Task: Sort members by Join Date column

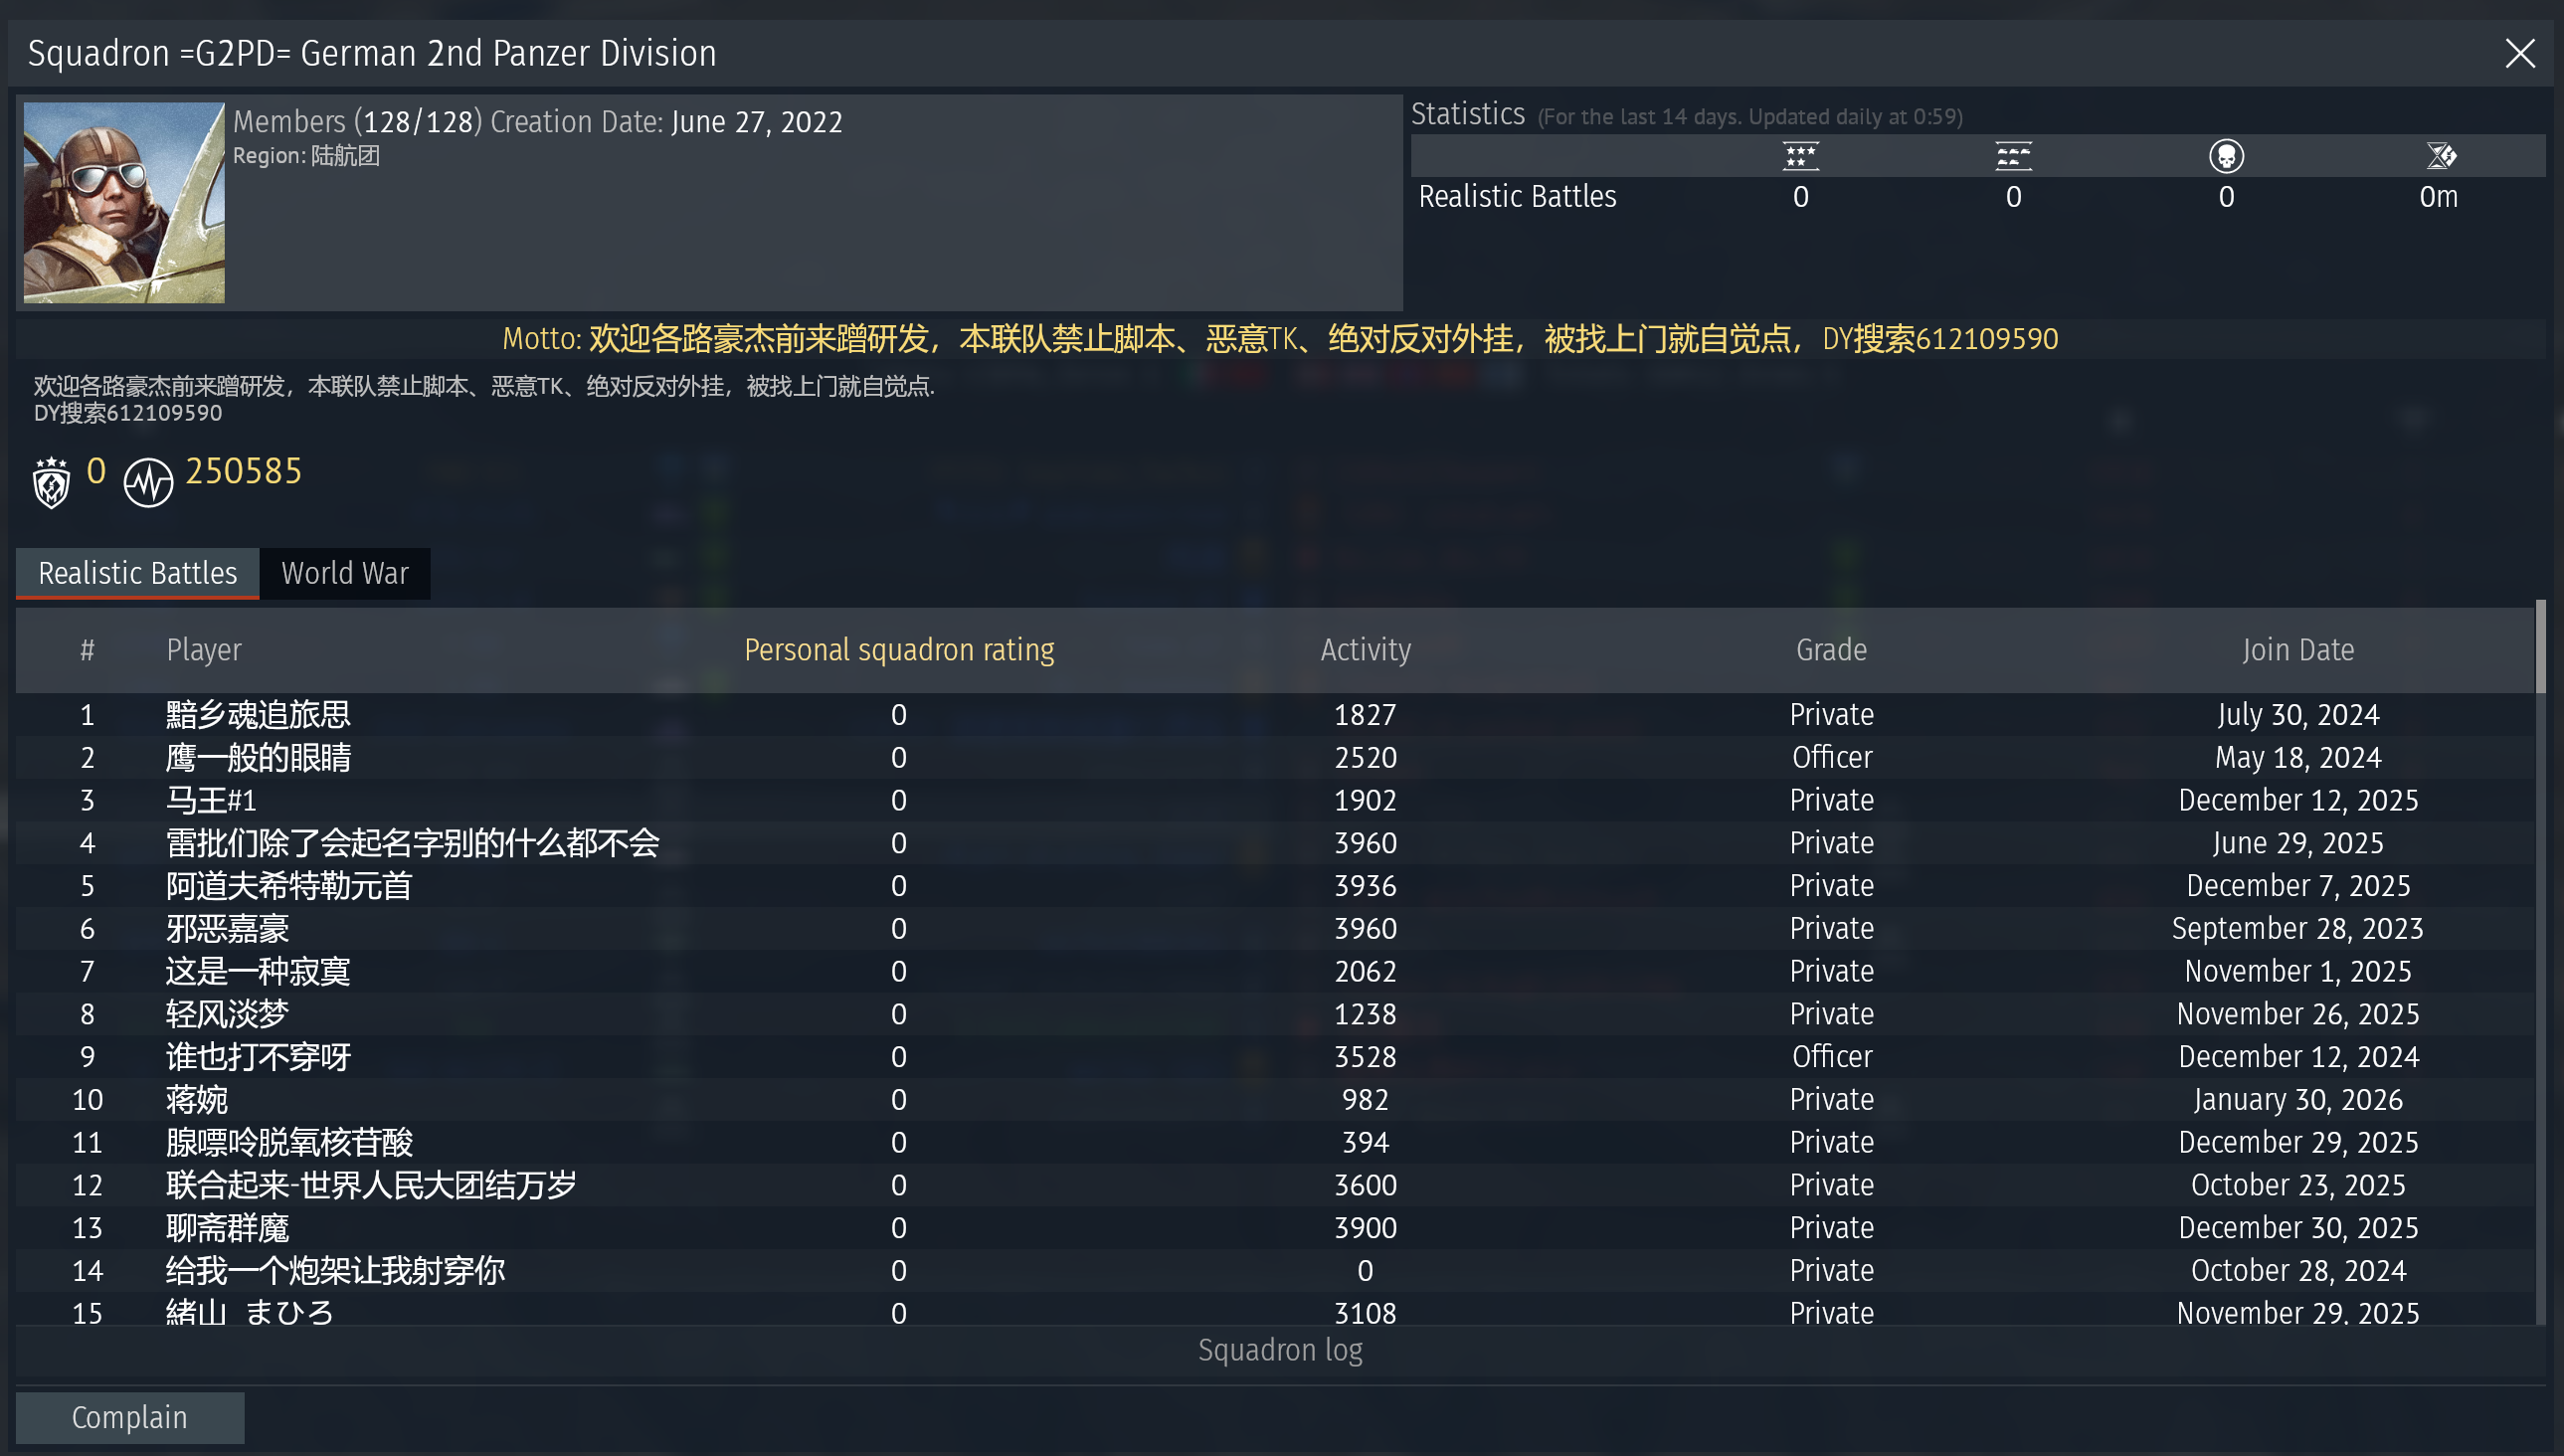Action: point(2298,650)
